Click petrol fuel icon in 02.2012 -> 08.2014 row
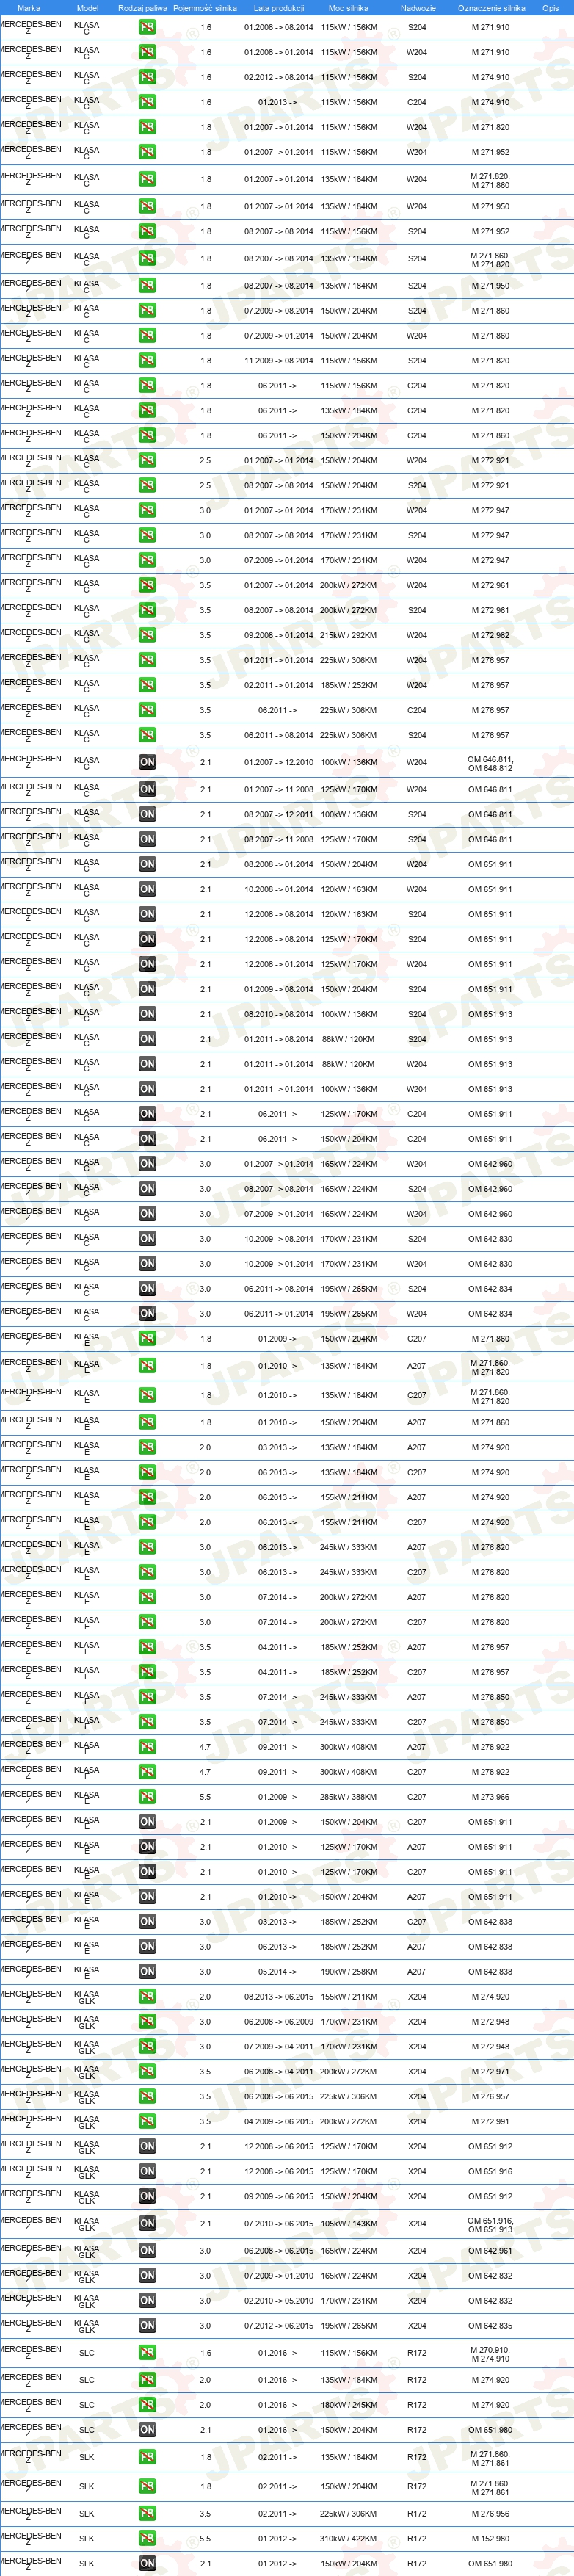This screenshot has height=2576, width=574. (147, 77)
